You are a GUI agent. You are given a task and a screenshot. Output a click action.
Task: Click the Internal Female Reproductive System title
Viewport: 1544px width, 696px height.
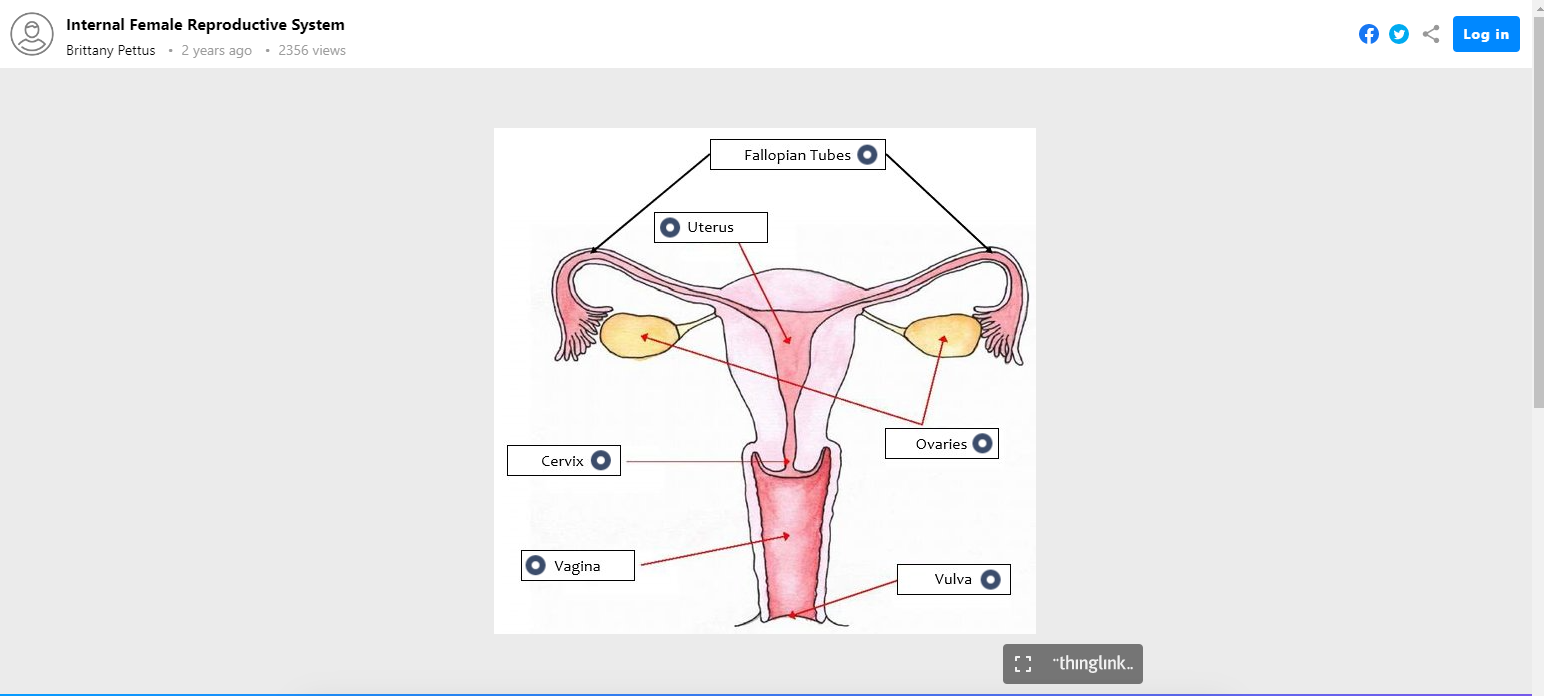(x=205, y=25)
